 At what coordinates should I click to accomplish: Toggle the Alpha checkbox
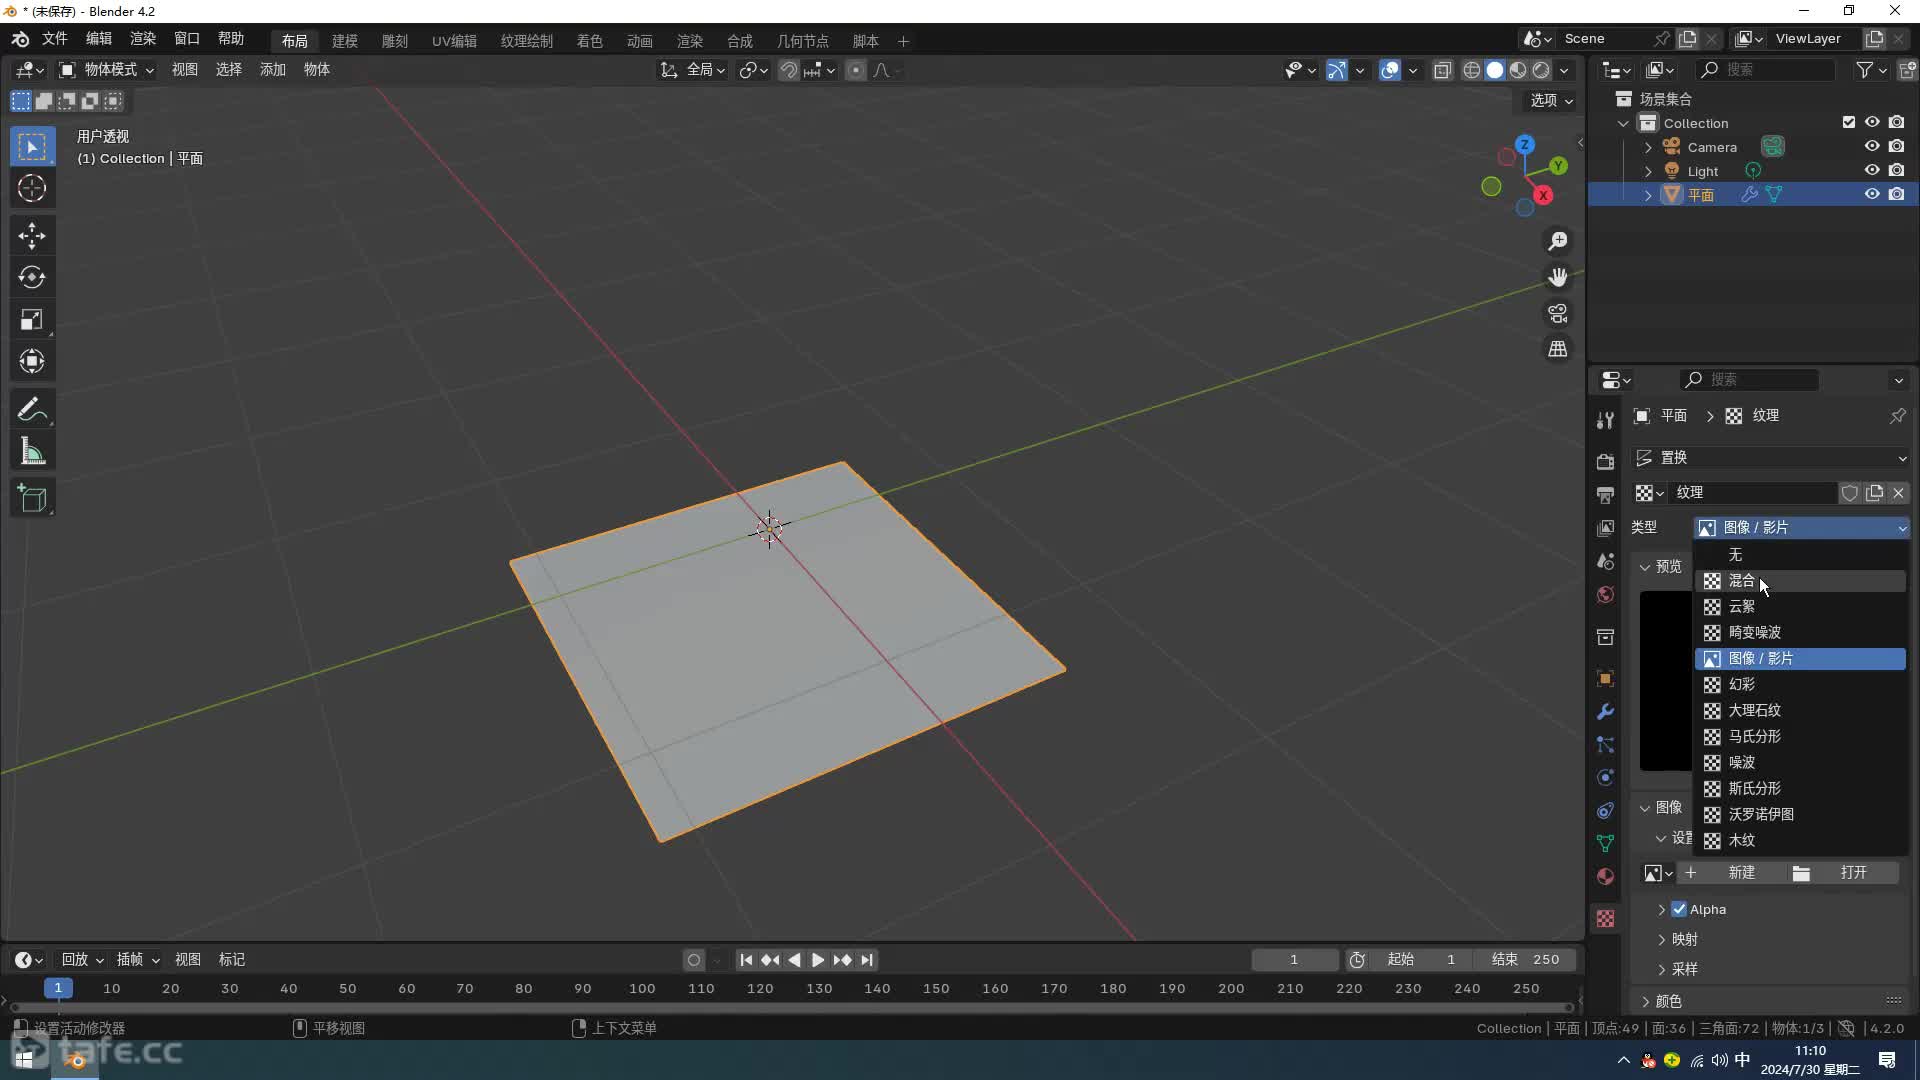[x=1679, y=909]
